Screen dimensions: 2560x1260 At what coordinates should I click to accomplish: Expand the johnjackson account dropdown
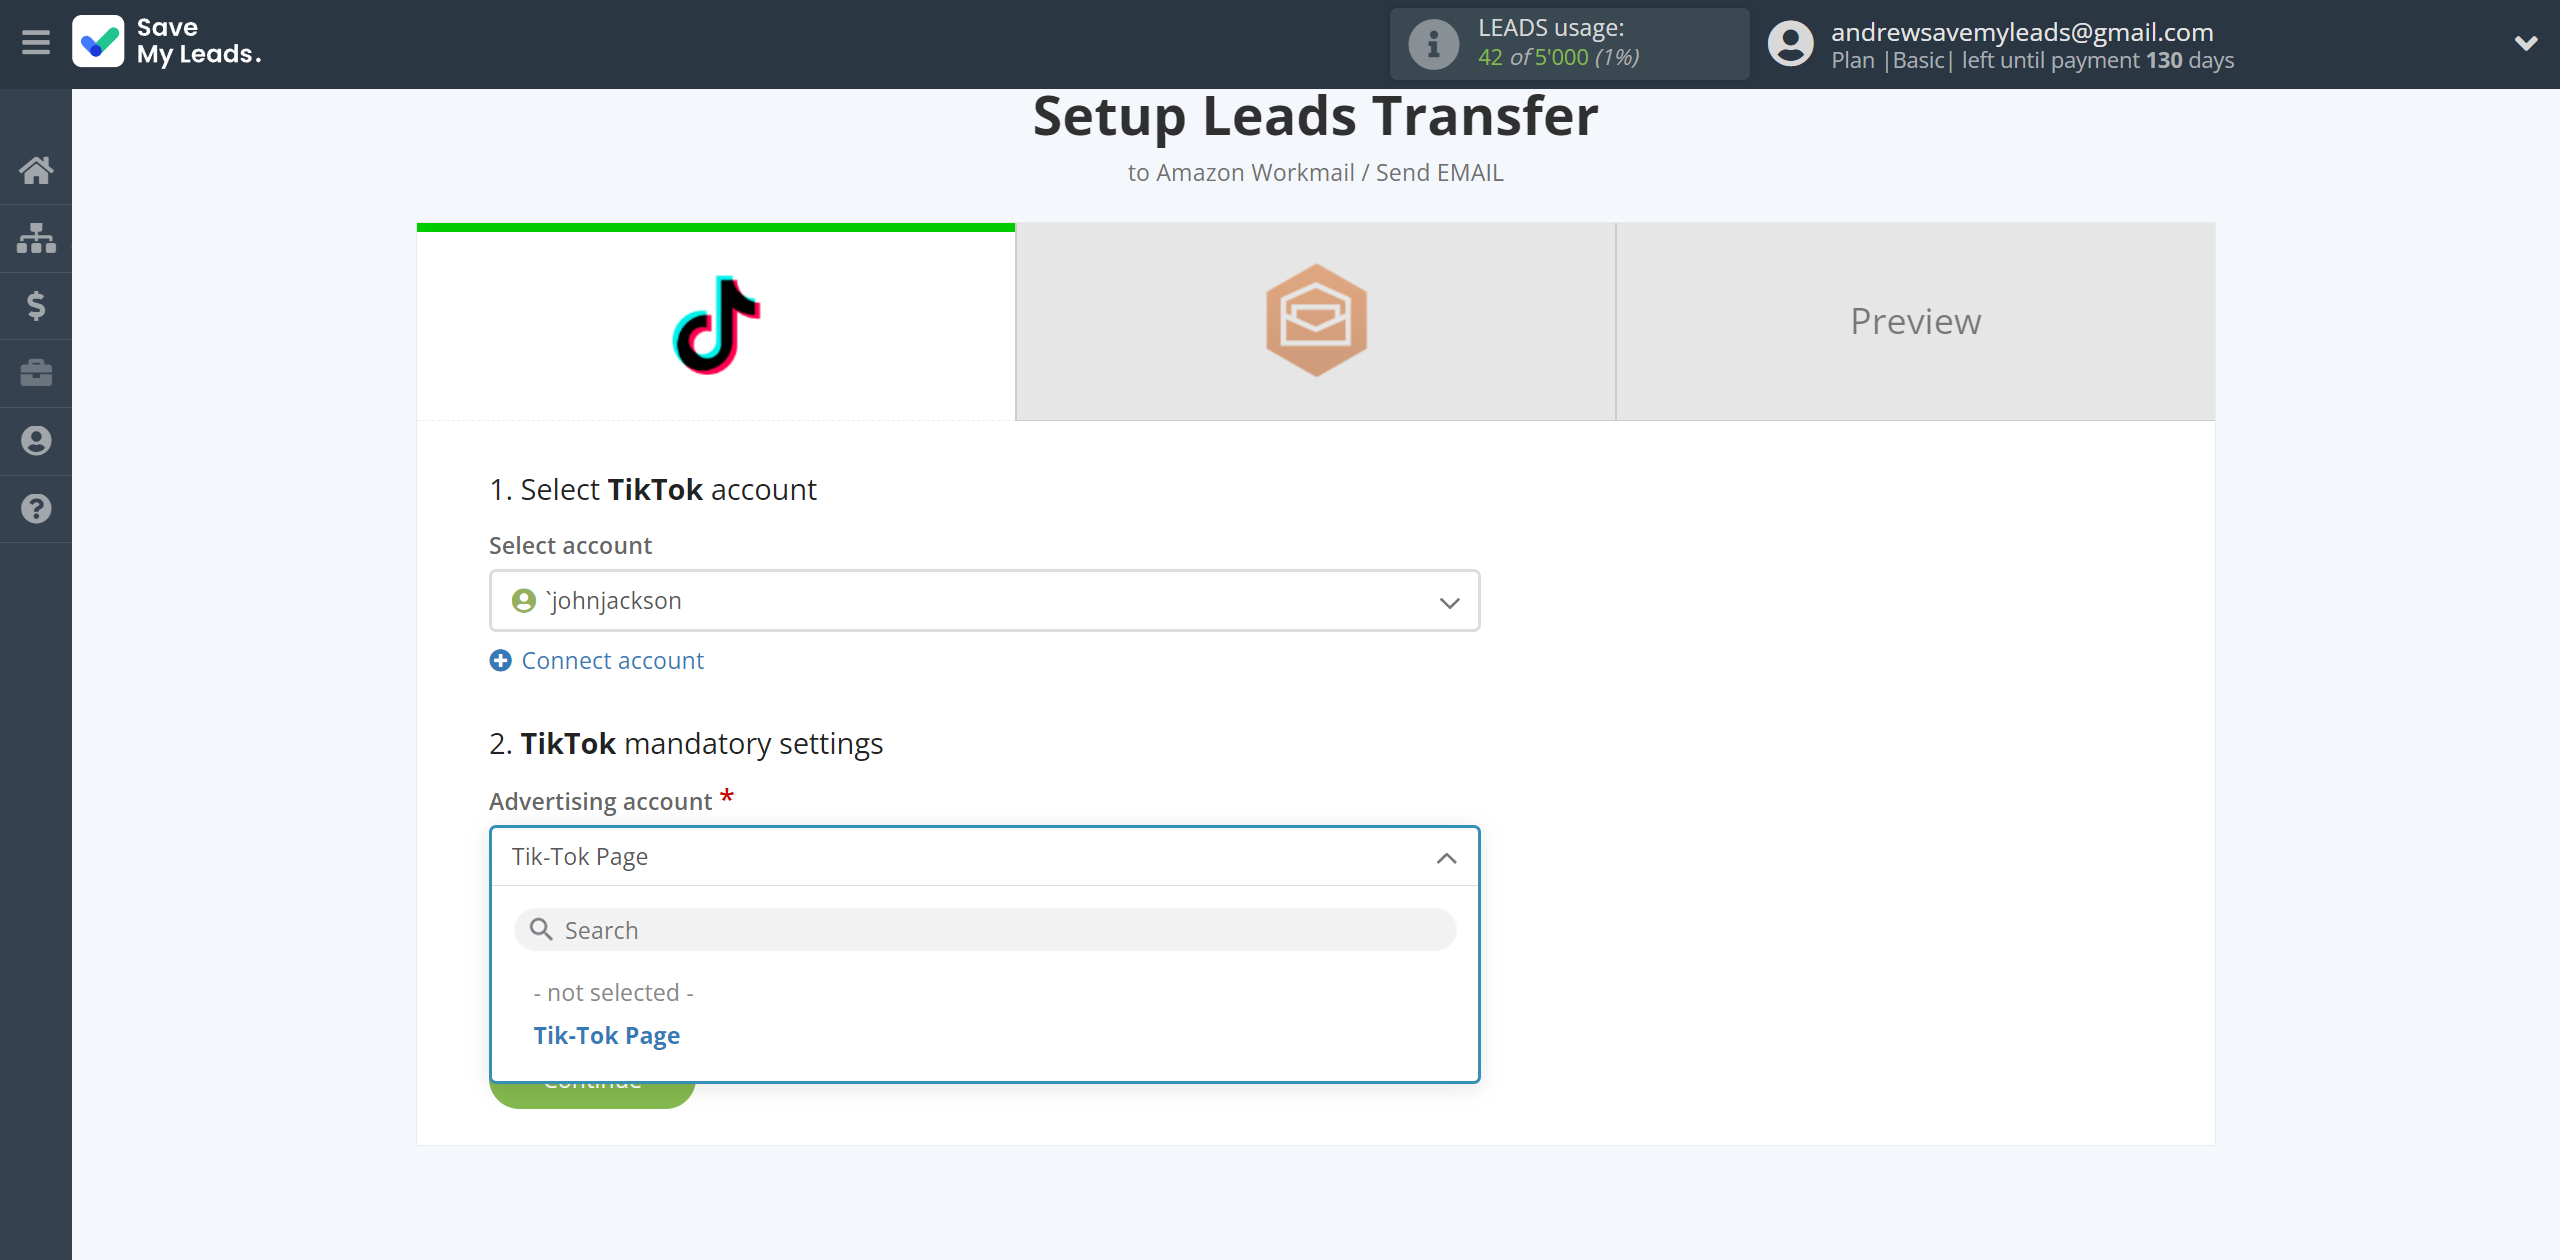(1448, 601)
